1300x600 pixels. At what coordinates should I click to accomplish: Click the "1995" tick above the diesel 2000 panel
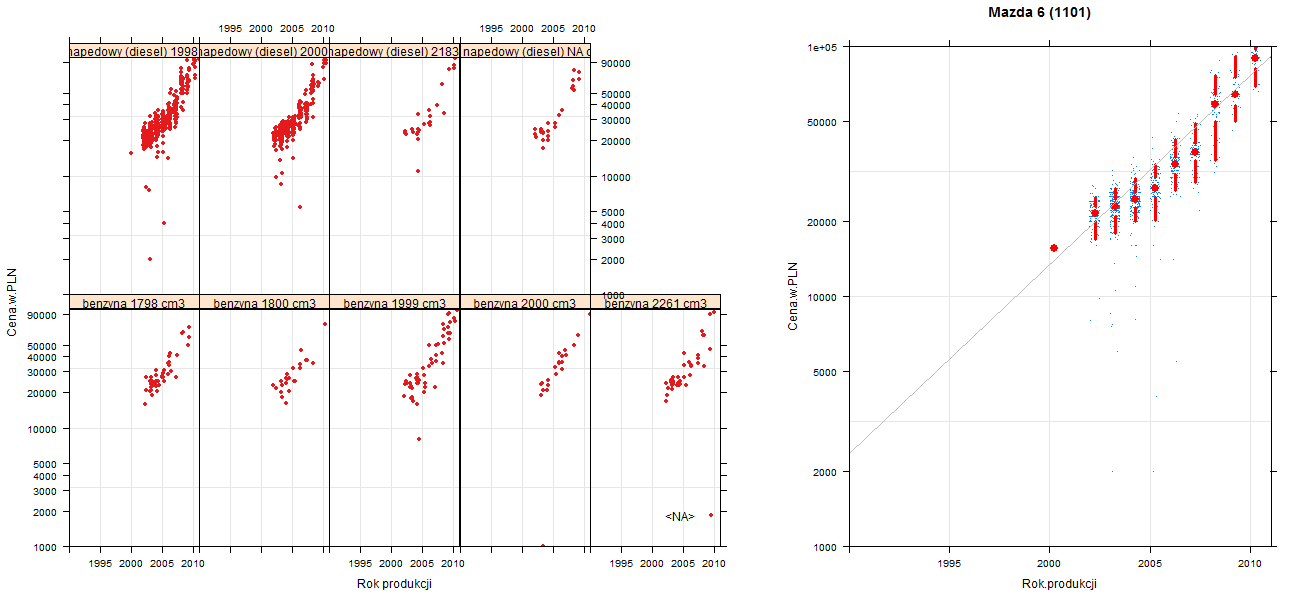point(229,29)
